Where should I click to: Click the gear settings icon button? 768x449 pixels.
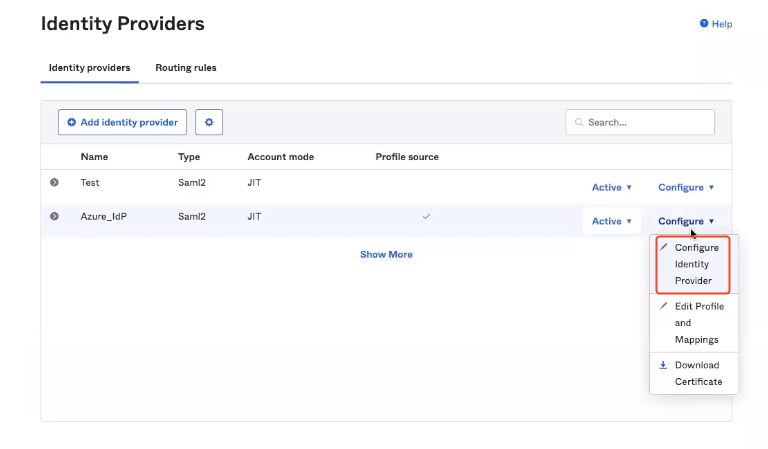pos(209,122)
